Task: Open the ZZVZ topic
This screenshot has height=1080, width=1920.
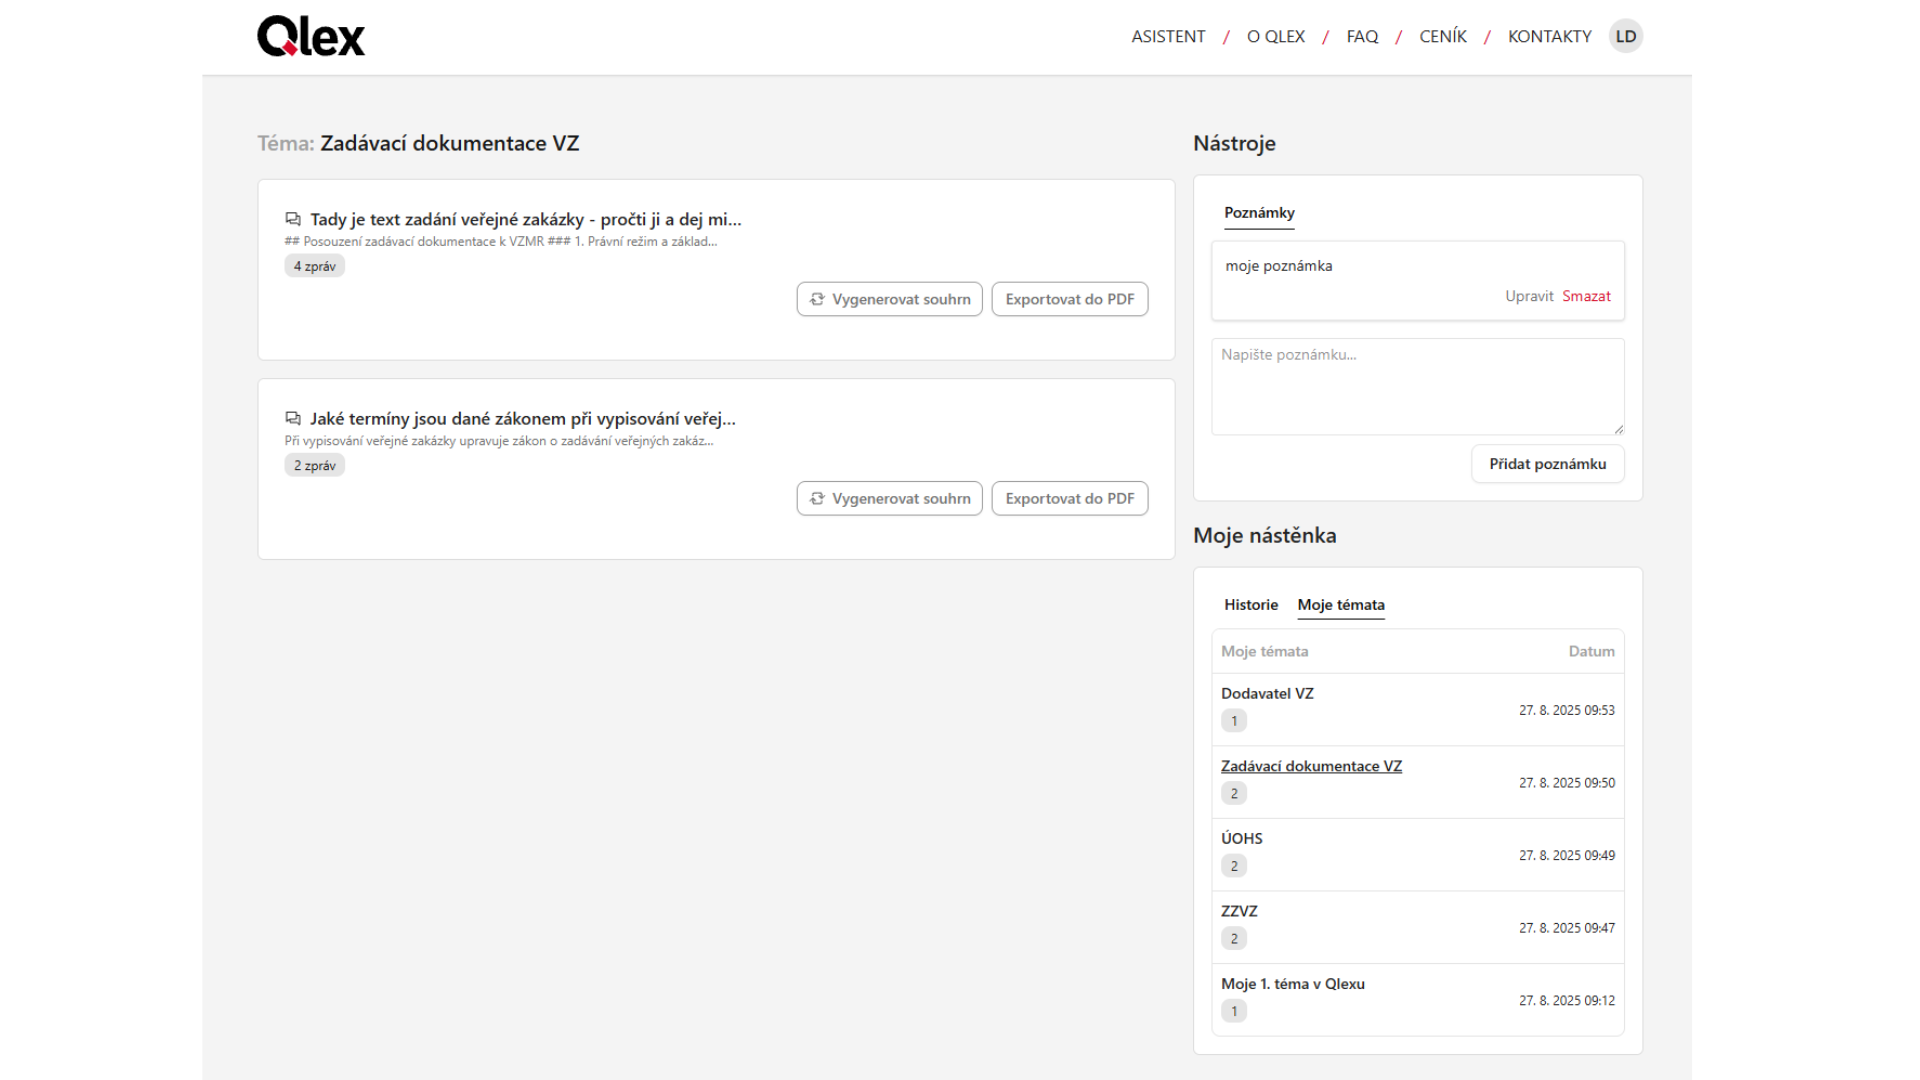Action: point(1239,911)
